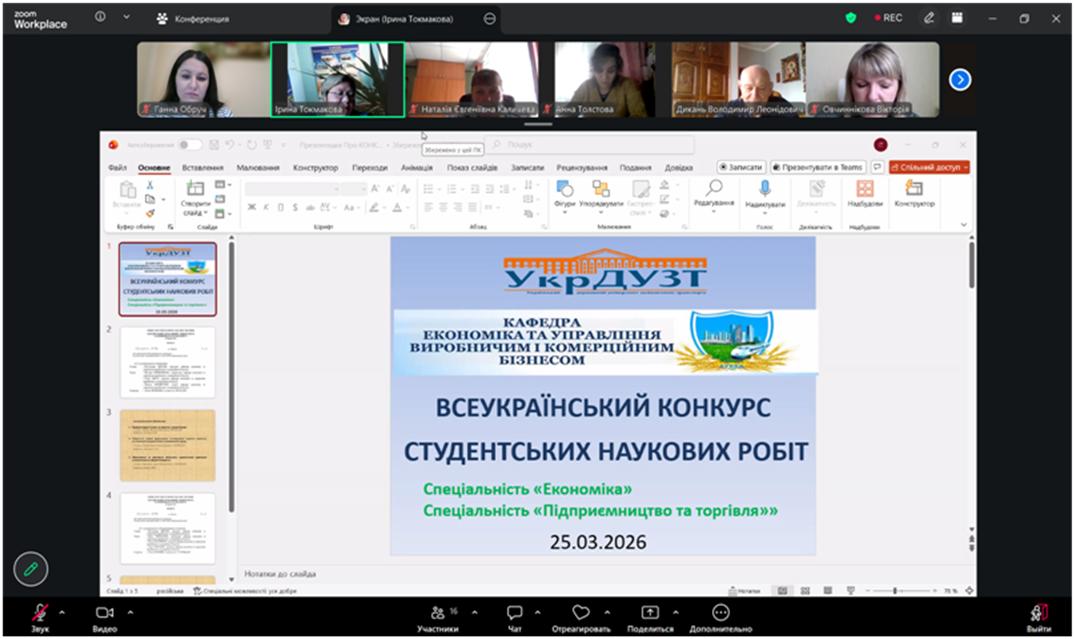Click the Спільний доступ share button
Image resolution: width=1075 pixels, height=639 pixels.
pyautogui.click(x=929, y=167)
